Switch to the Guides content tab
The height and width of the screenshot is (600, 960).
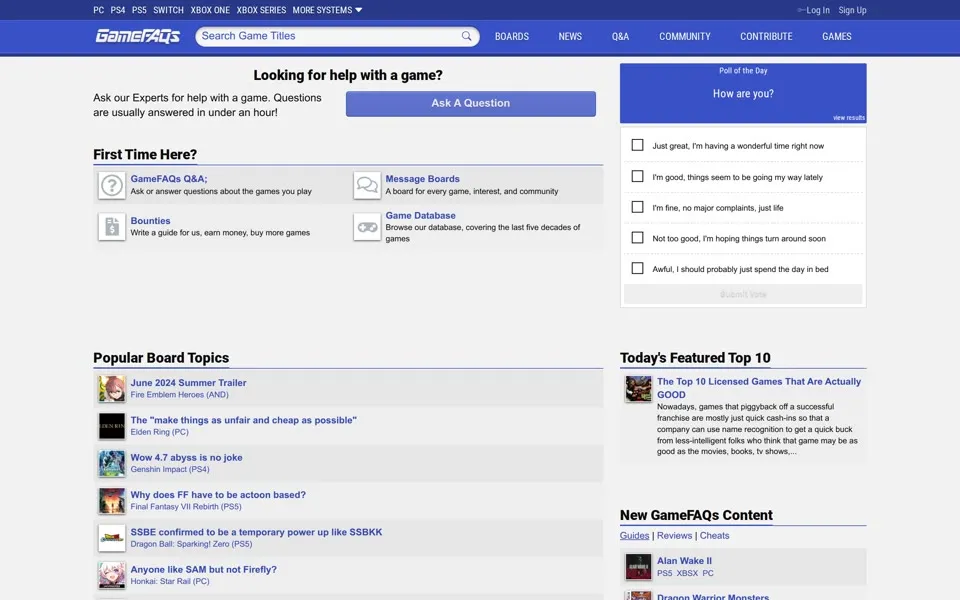[634, 535]
